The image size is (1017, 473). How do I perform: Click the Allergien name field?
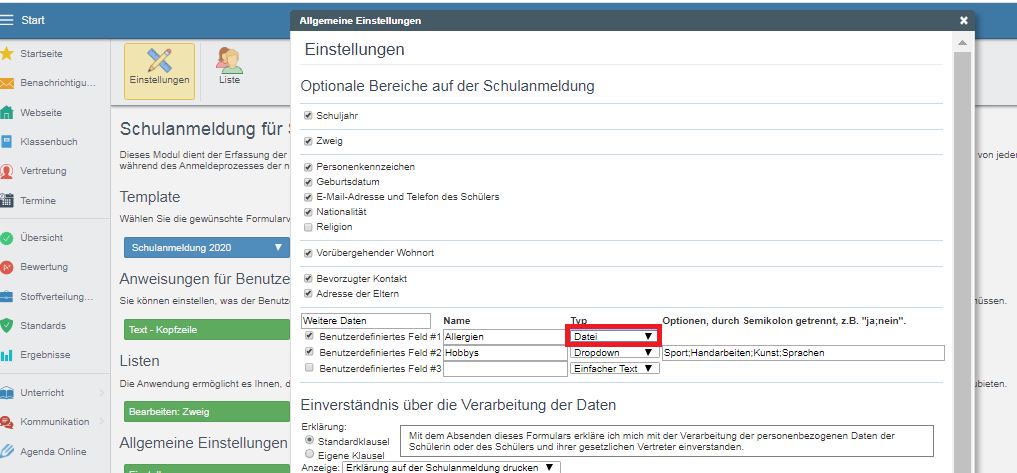(505, 337)
